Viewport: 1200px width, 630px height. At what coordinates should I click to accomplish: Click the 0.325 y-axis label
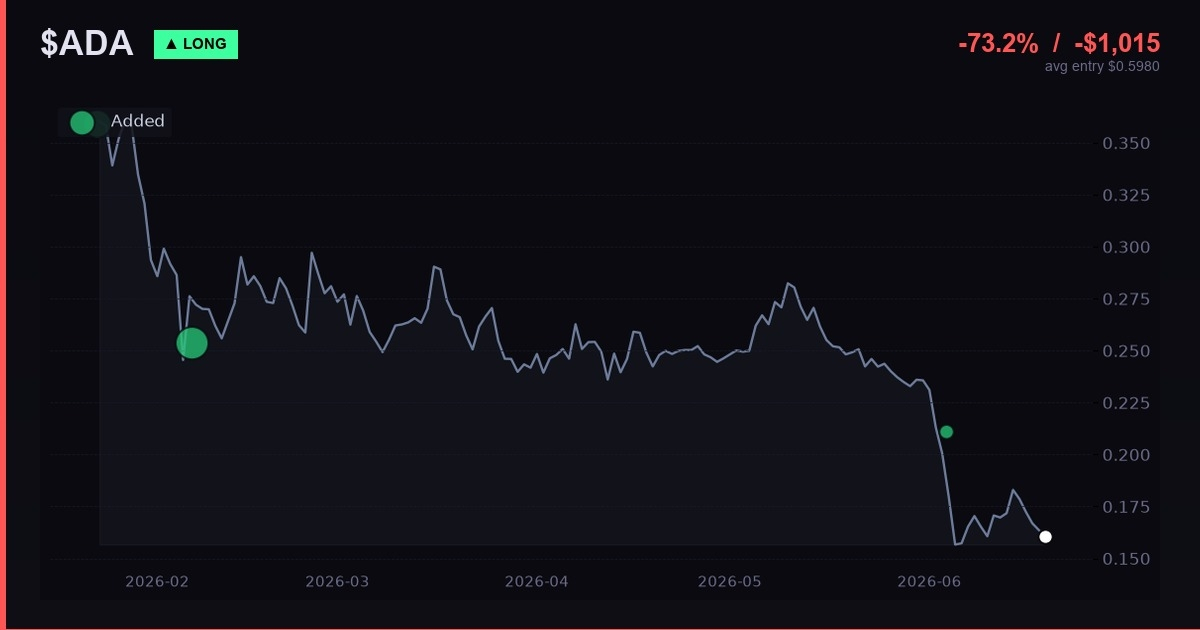click(x=1126, y=195)
